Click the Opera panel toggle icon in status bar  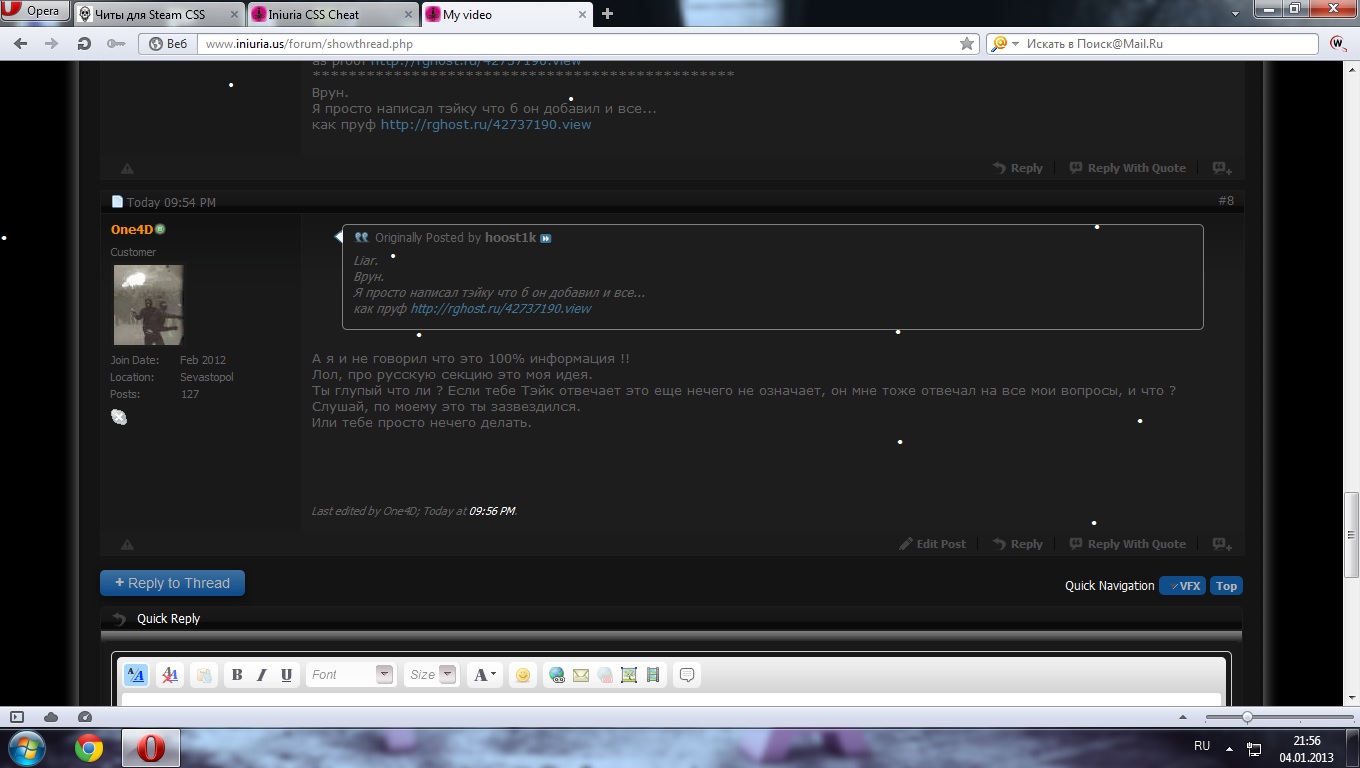click(17, 717)
